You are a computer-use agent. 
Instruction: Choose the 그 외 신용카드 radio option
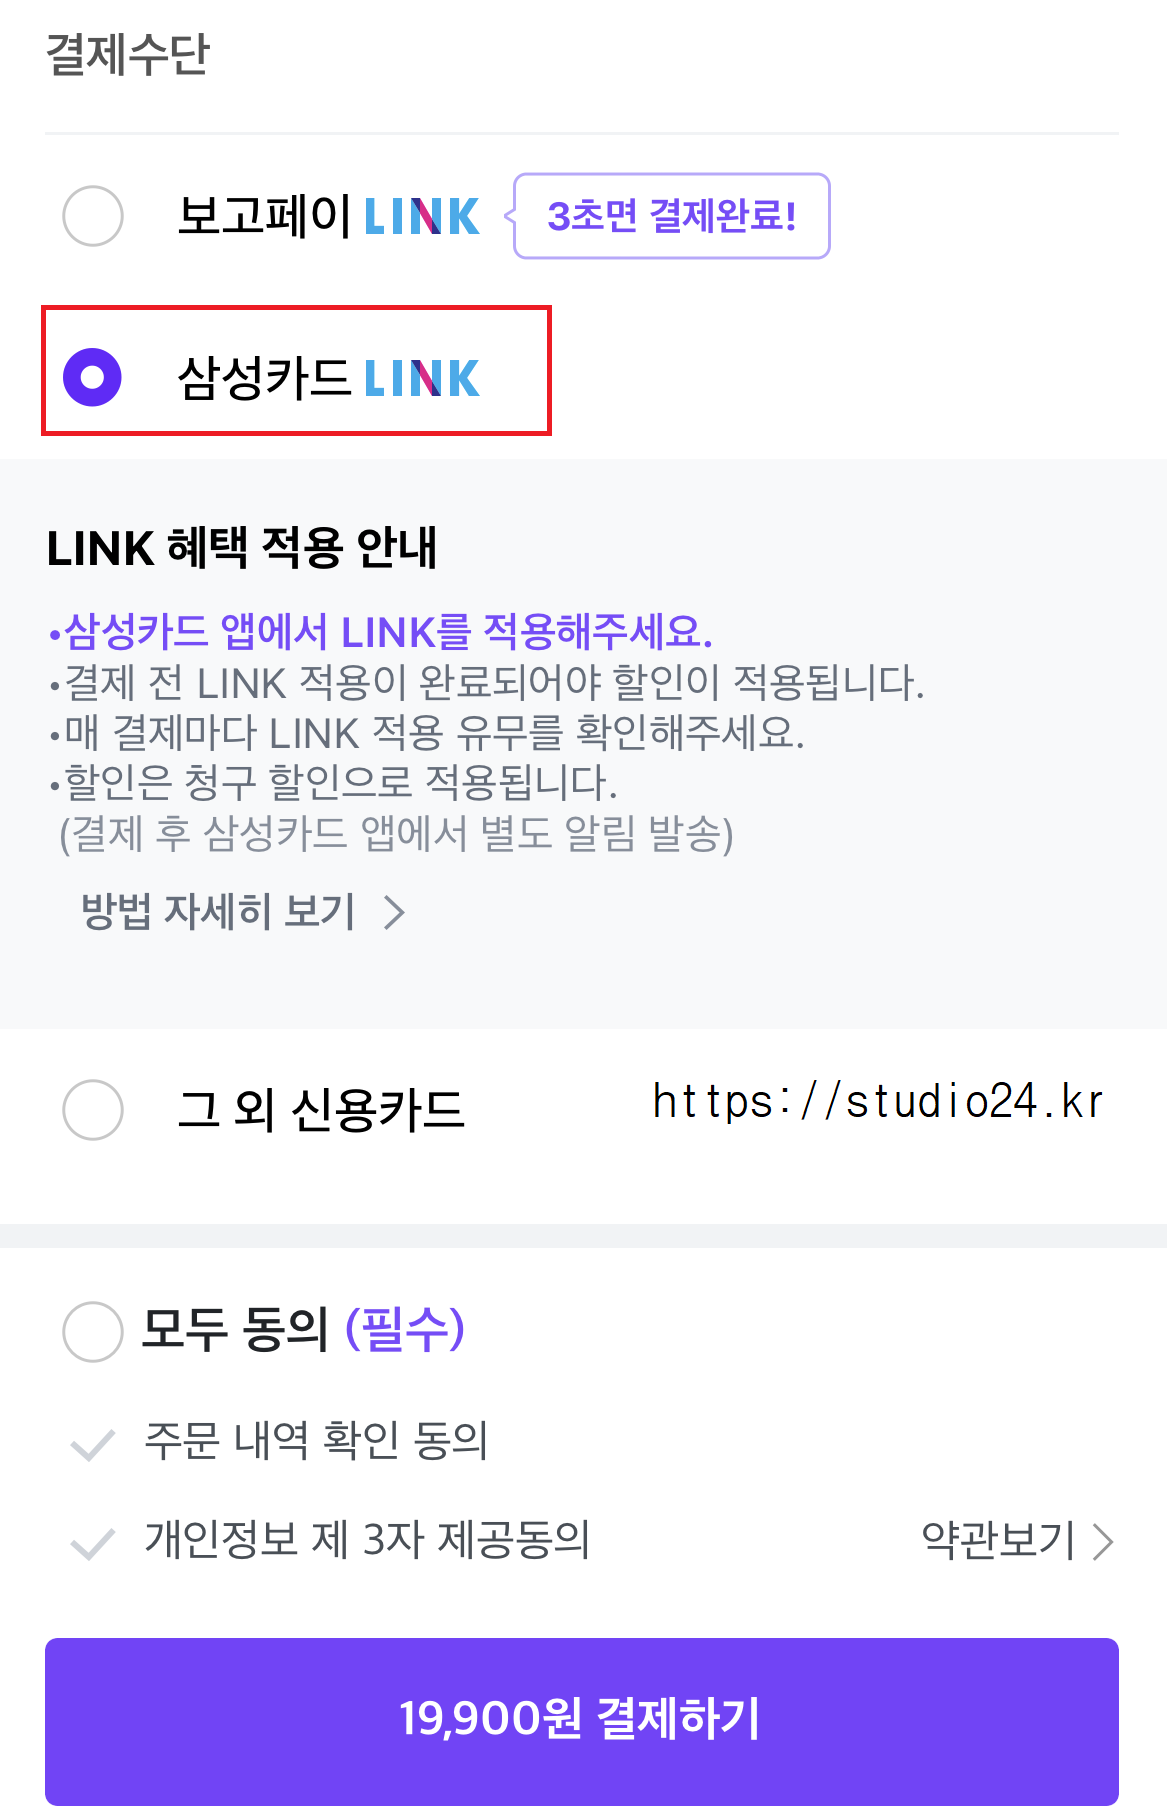point(93,1109)
